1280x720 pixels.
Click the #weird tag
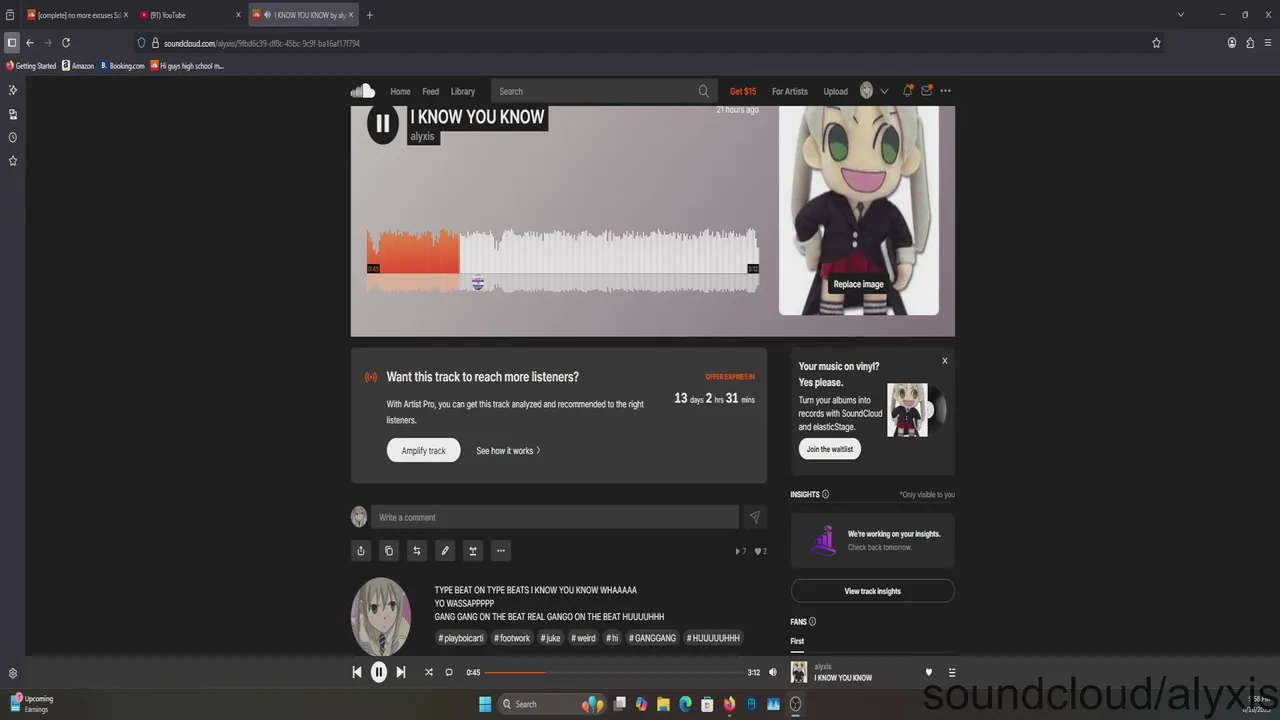click(x=583, y=638)
